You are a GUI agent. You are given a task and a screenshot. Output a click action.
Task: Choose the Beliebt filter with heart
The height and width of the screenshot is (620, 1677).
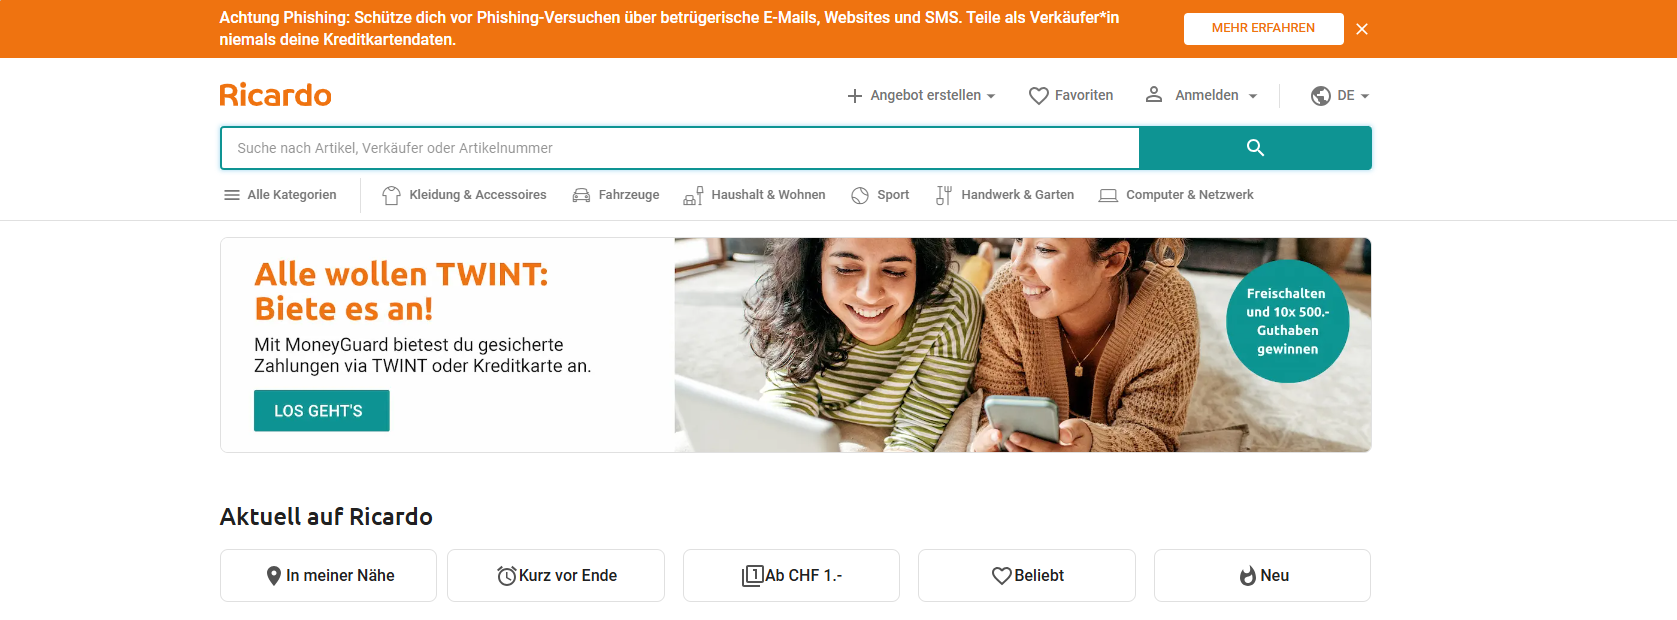[1027, 575]
